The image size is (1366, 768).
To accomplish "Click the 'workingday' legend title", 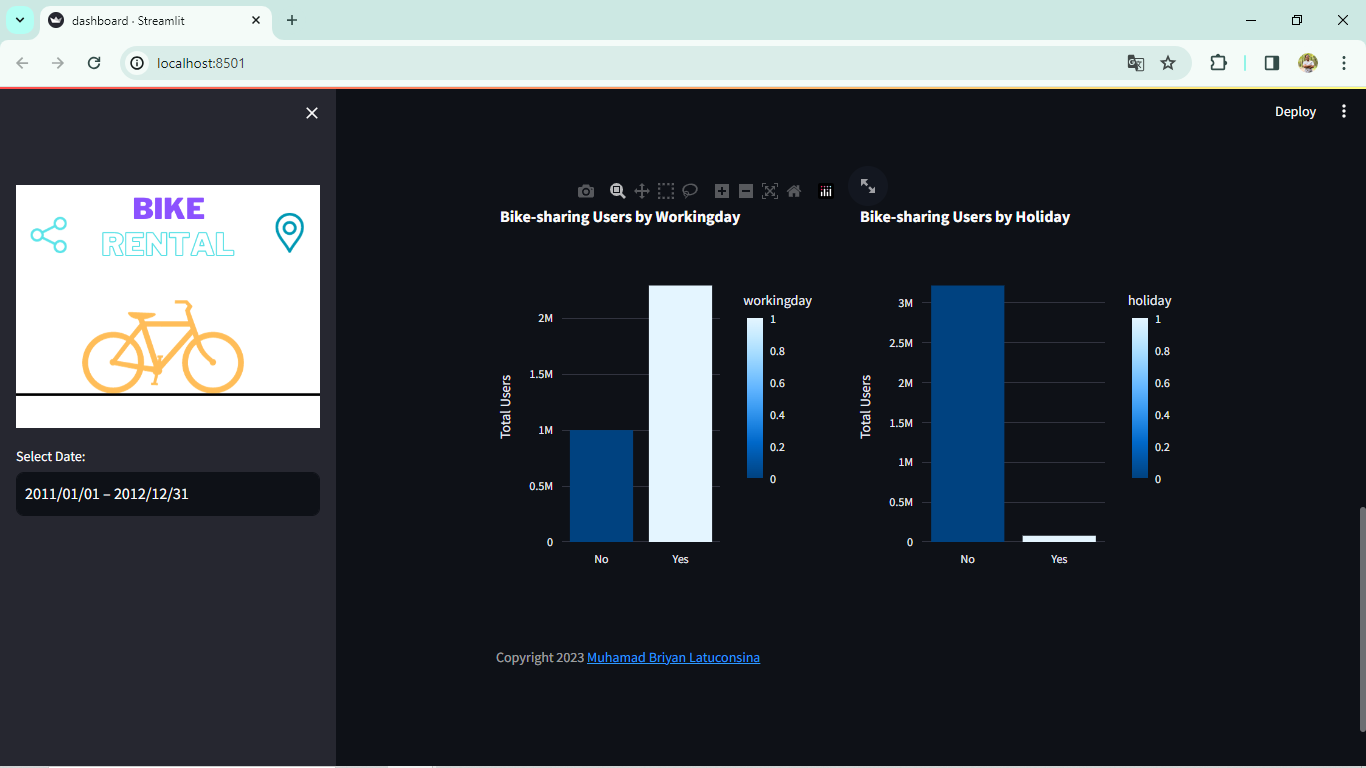I will pos(778,300).
